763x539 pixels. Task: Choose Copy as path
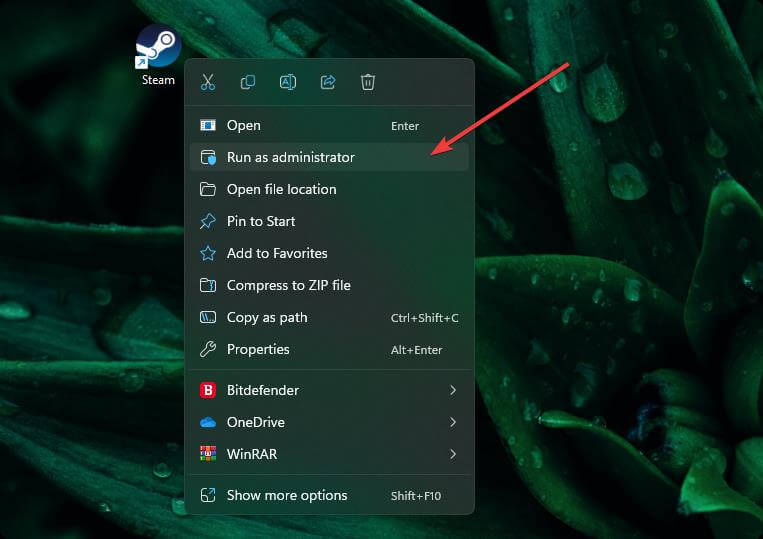point(329,318)
